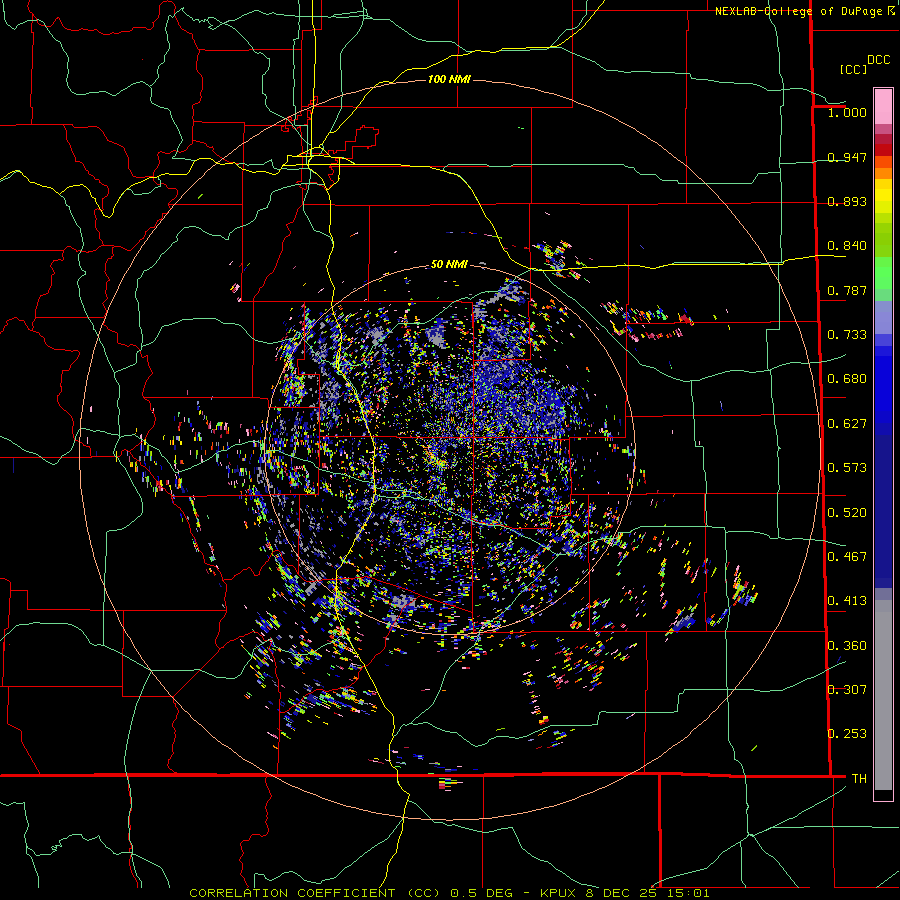Viewport: 900px width, 900px height.
Task: Click the 0.413 value on the color scale
Action: point(847,601)
